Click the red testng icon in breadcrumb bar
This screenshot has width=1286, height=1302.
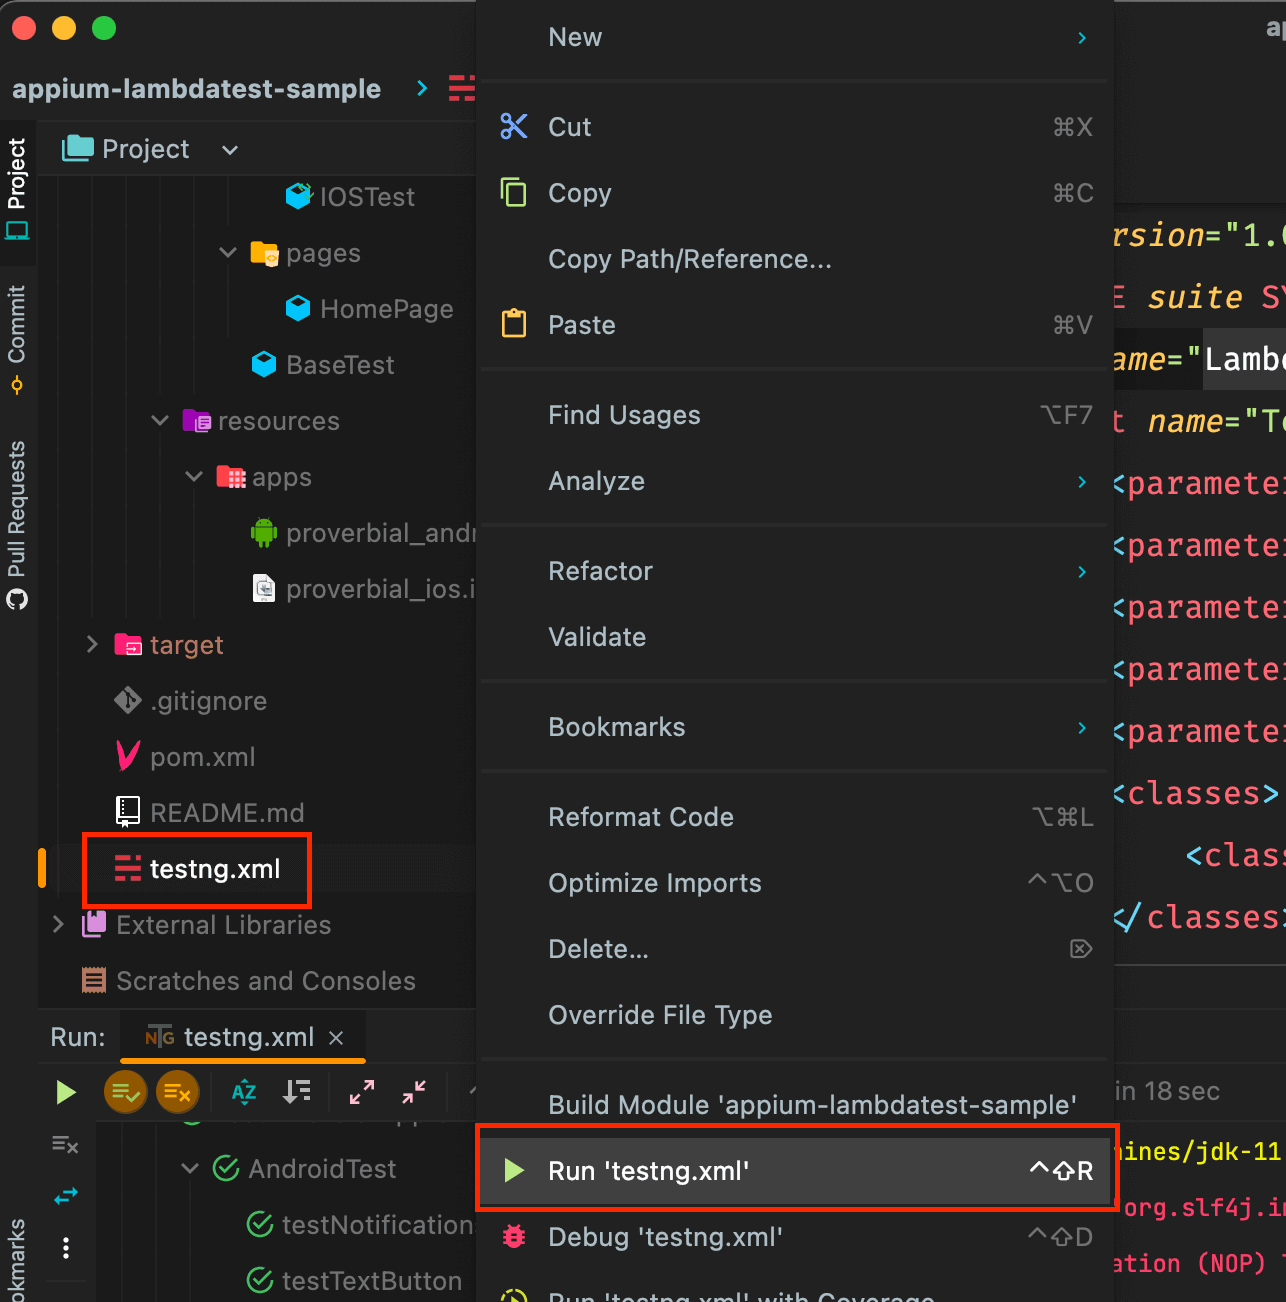point(461,88)
